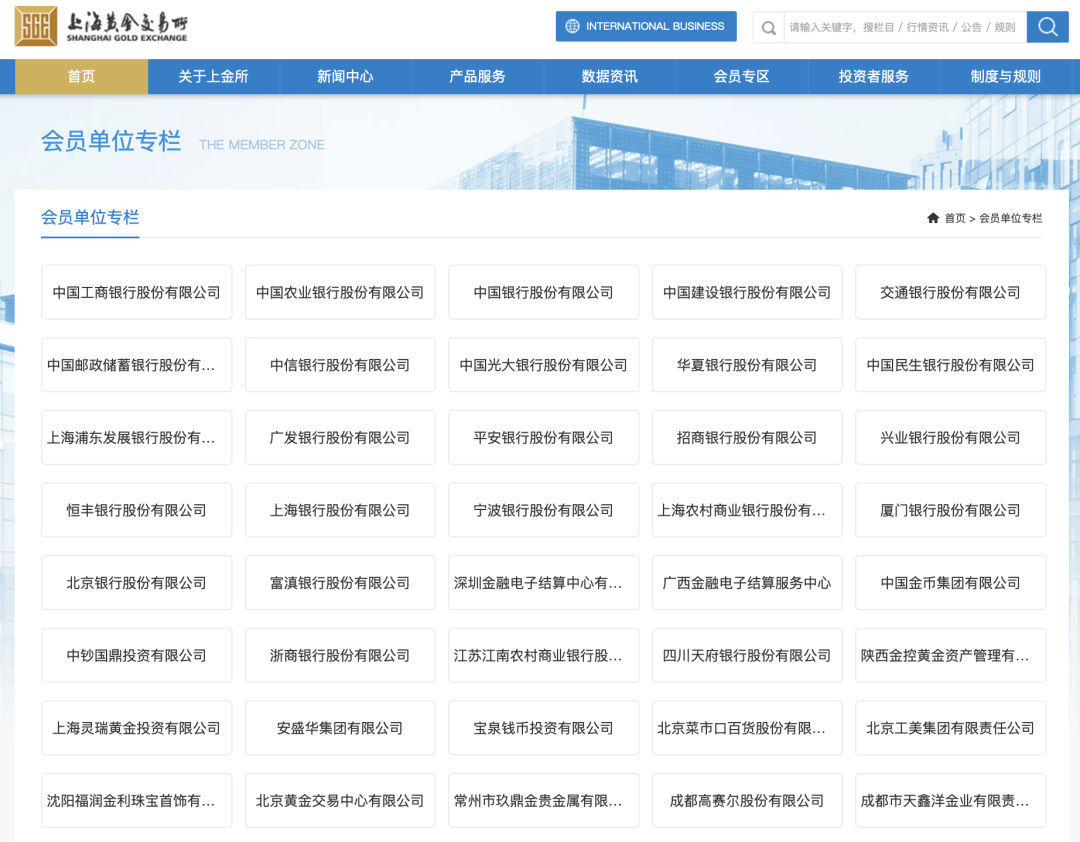The width and height of the screenshot is (1080, 842).
Task: Click the blue magnifier search button
Action: pyautogui.click(x=1046, y=27)
